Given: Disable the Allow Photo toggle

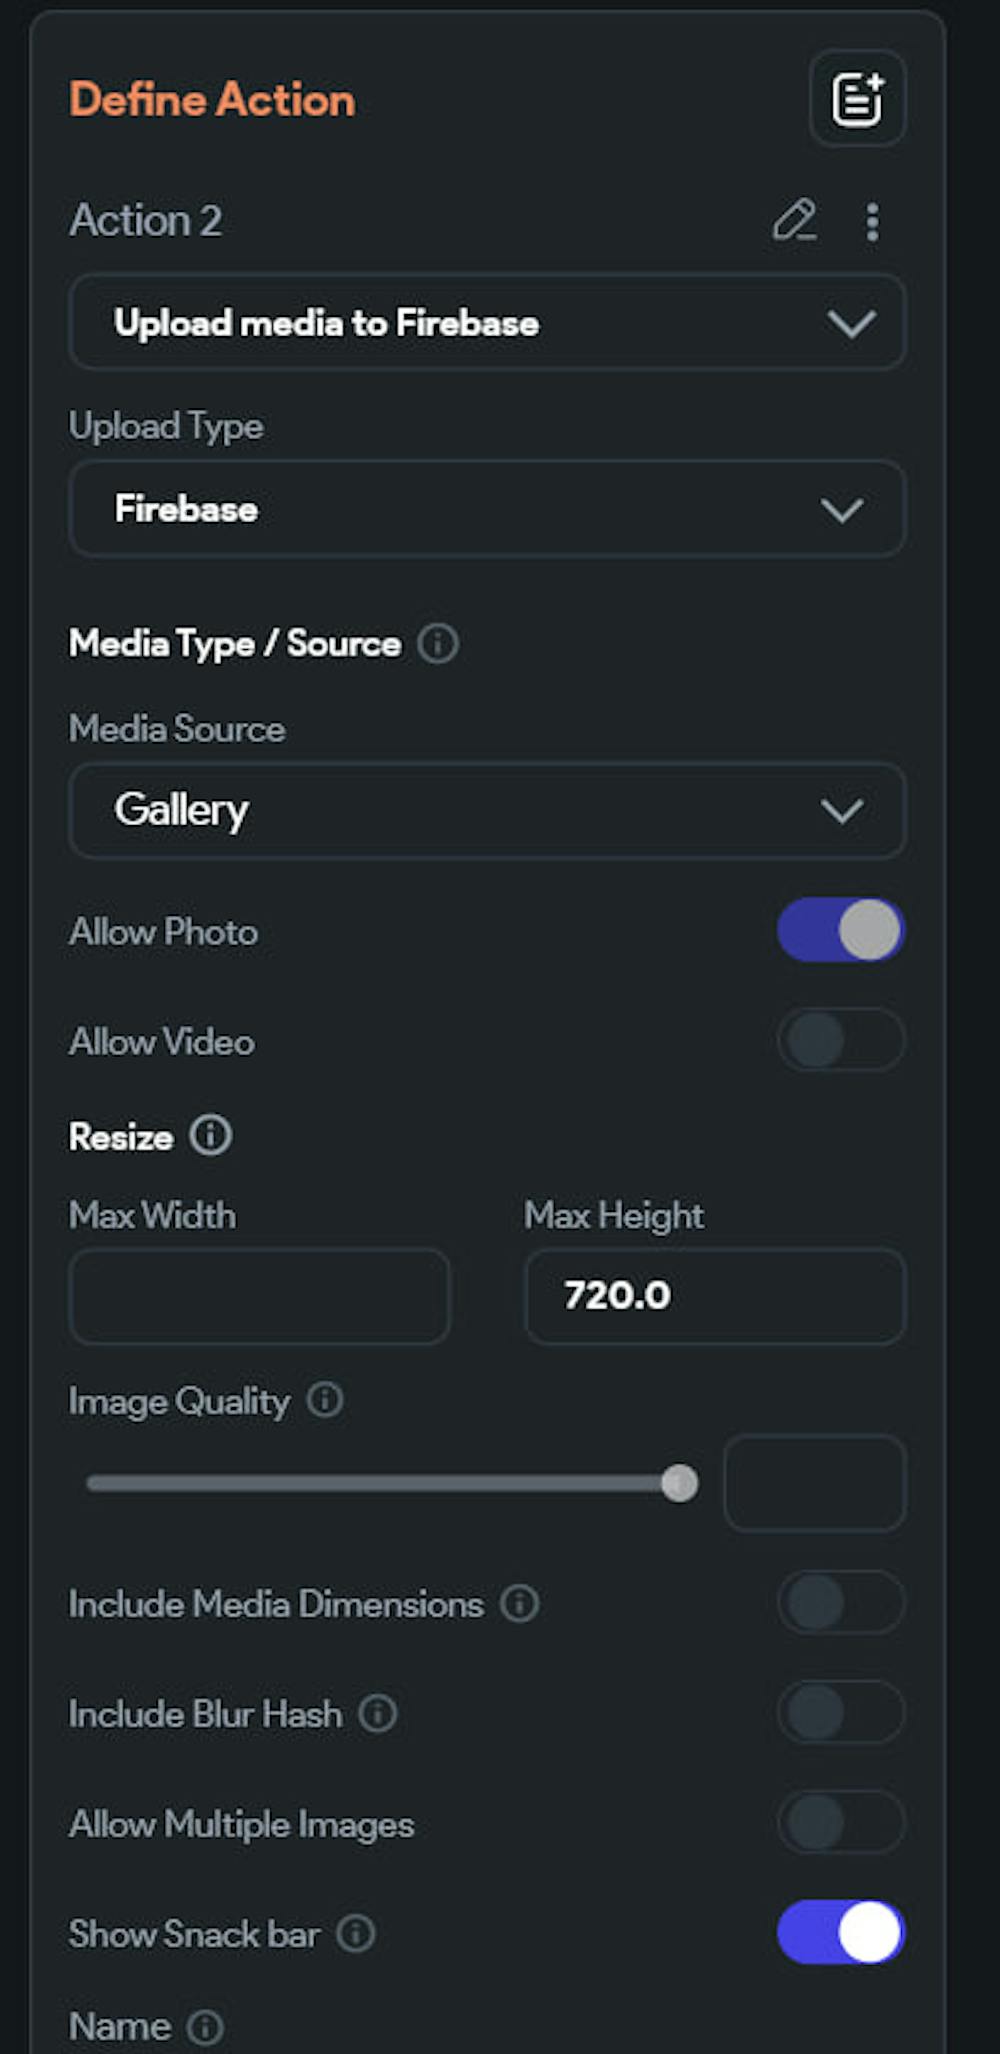Looking at the screenshot, I should point(840,930).
